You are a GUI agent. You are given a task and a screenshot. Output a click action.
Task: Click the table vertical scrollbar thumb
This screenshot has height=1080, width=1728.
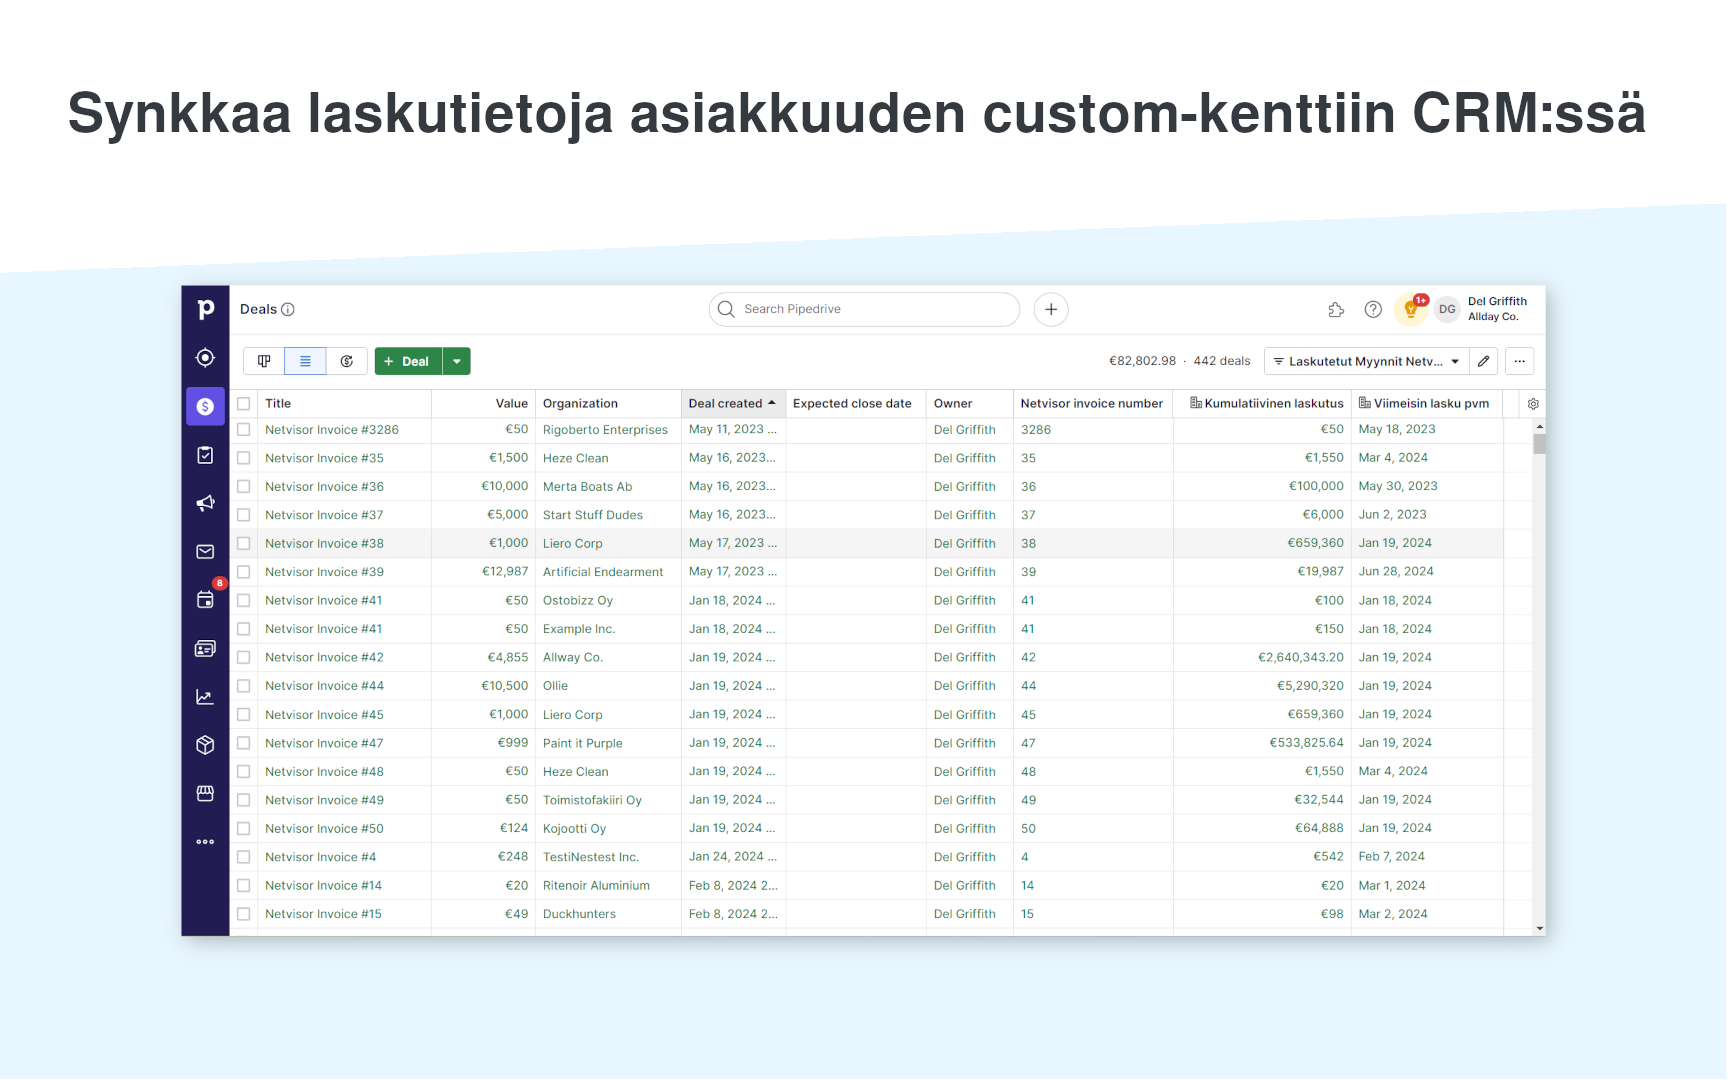[1539, 444]
